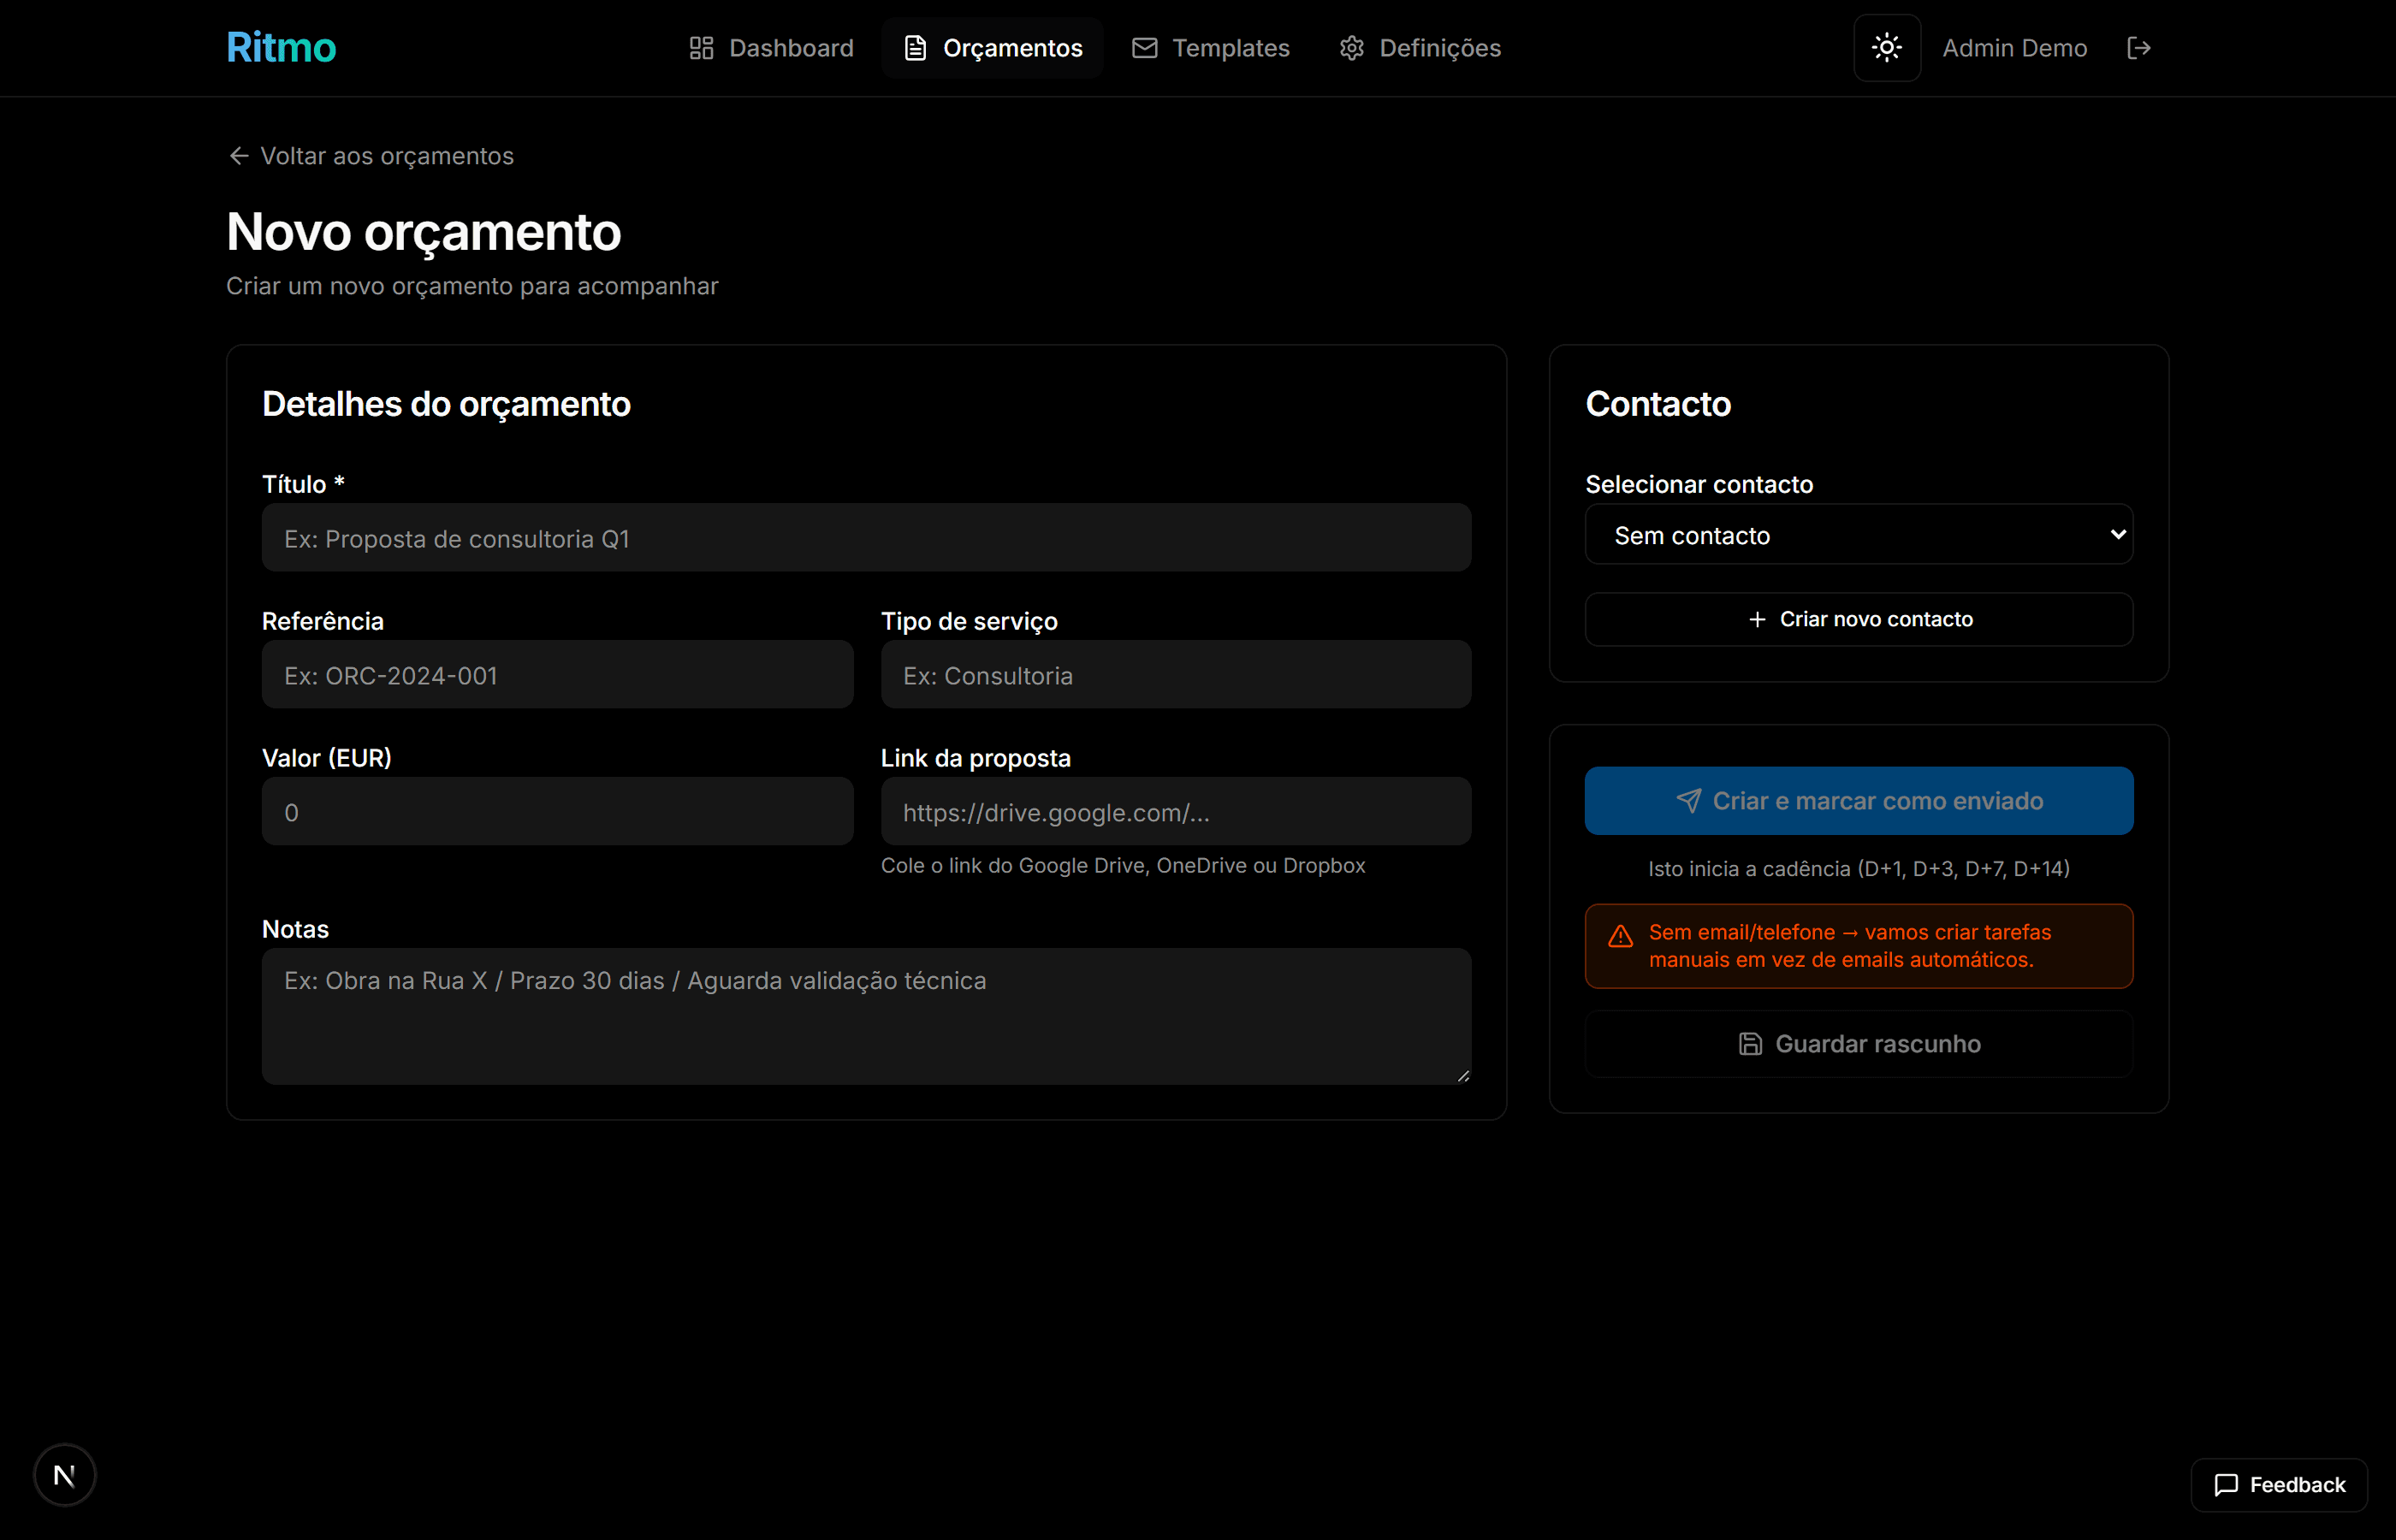2396x1540 pixels.
Task: Grab the Notas textarea resize handle
Action: point(1463,1076)
